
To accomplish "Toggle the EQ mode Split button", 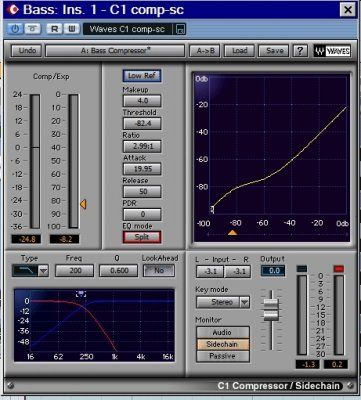I will pos(142,237).
